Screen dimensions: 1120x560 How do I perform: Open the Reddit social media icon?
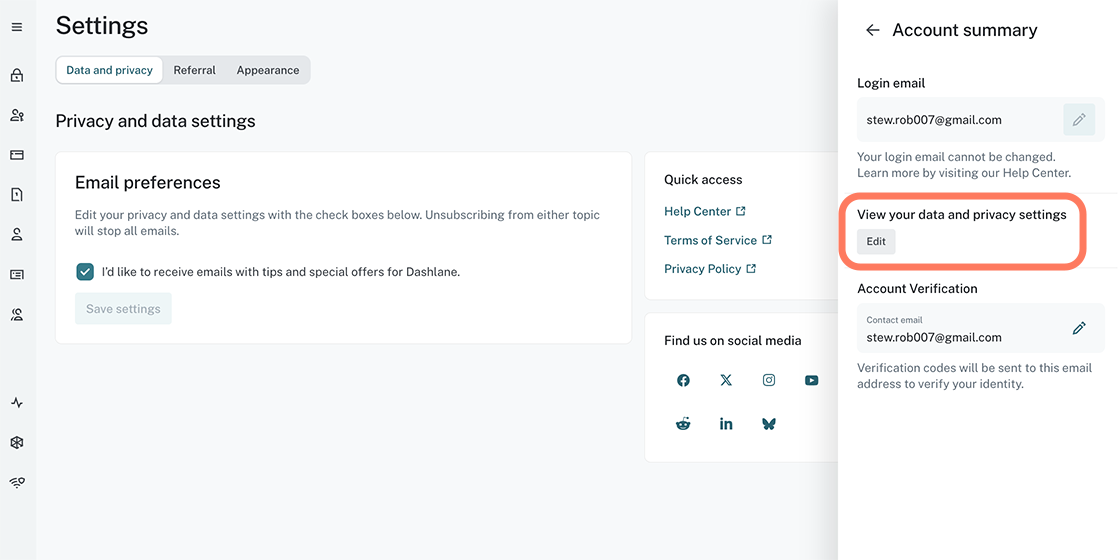[x=683, y=424]
